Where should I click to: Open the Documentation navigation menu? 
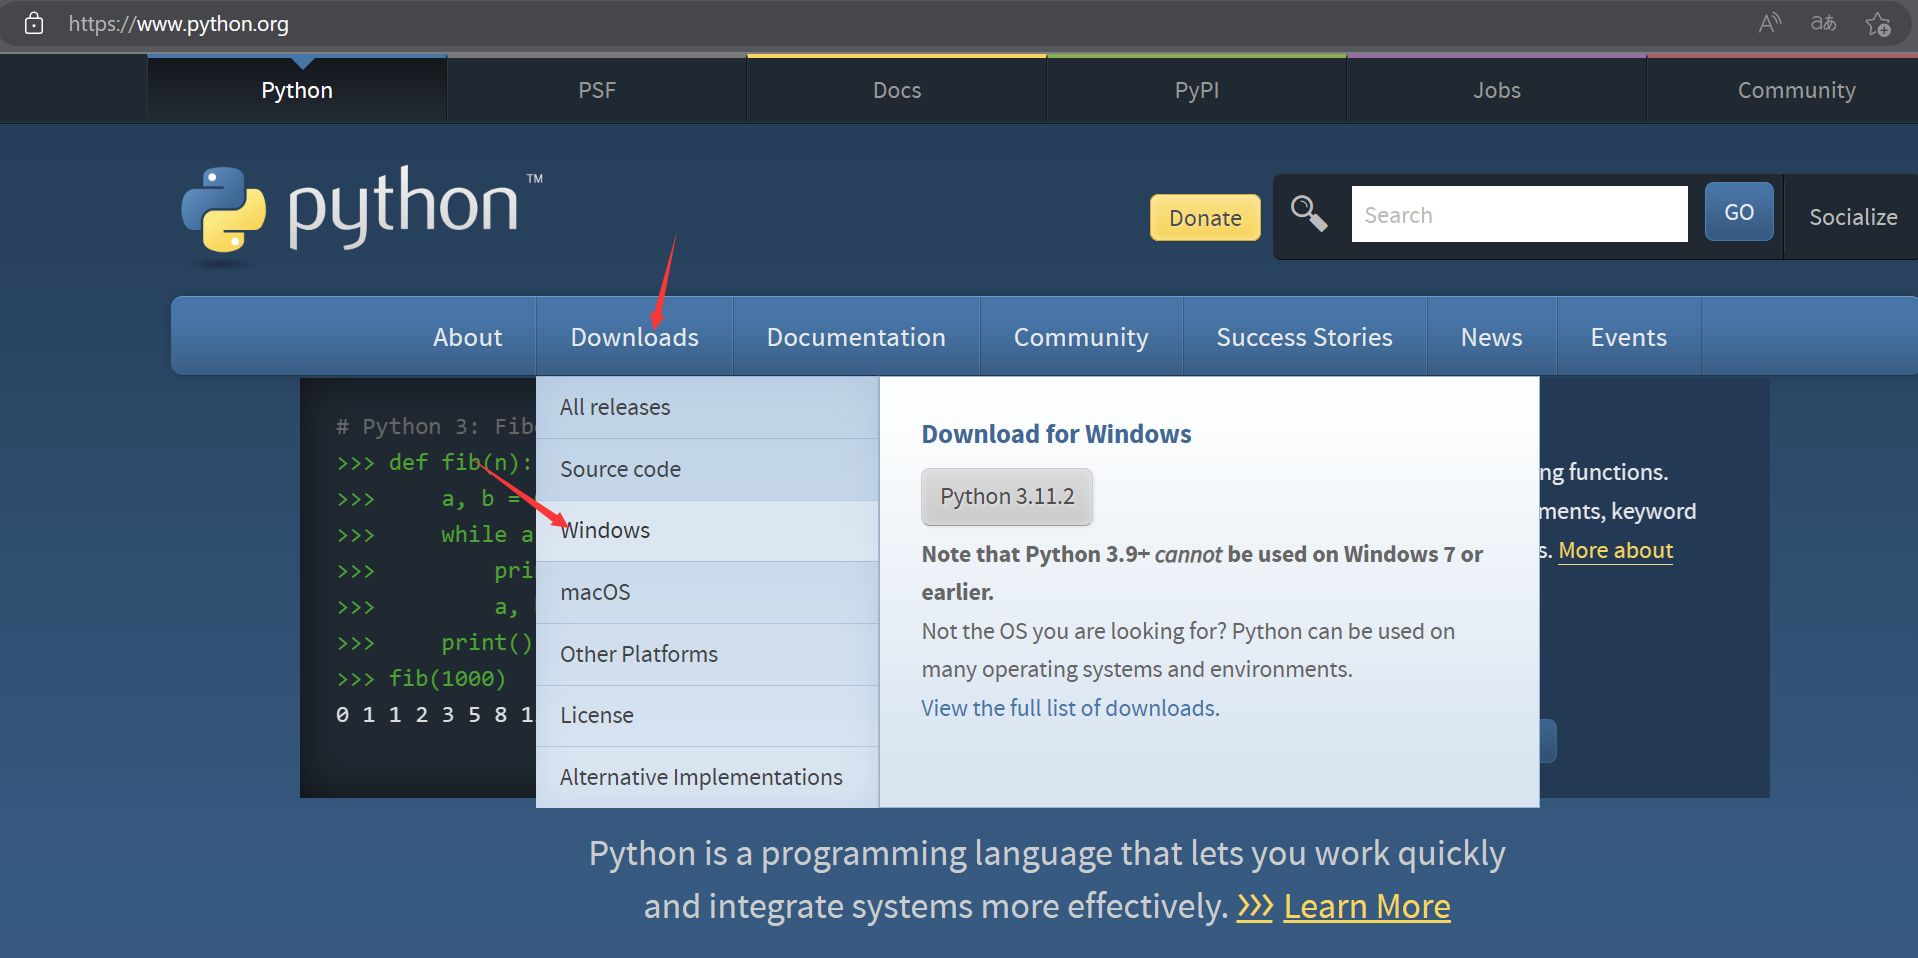[x=856, y=337]
